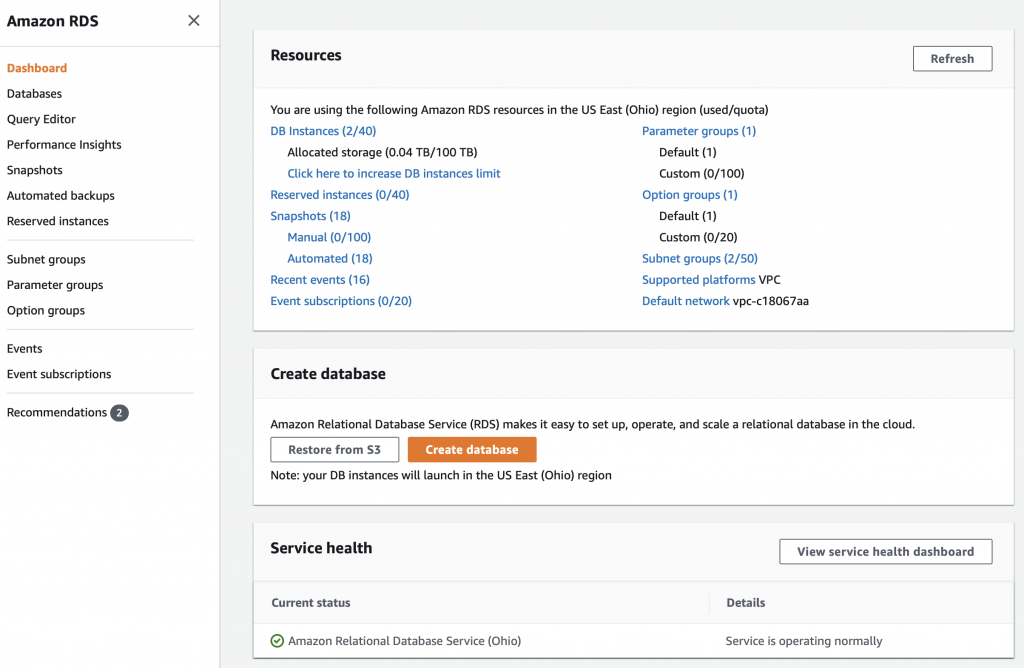Open Subnet groups (2/50) resource link
Viewport: 1024px width, 668px height.
pyautogui.click(x=699, y=258)
